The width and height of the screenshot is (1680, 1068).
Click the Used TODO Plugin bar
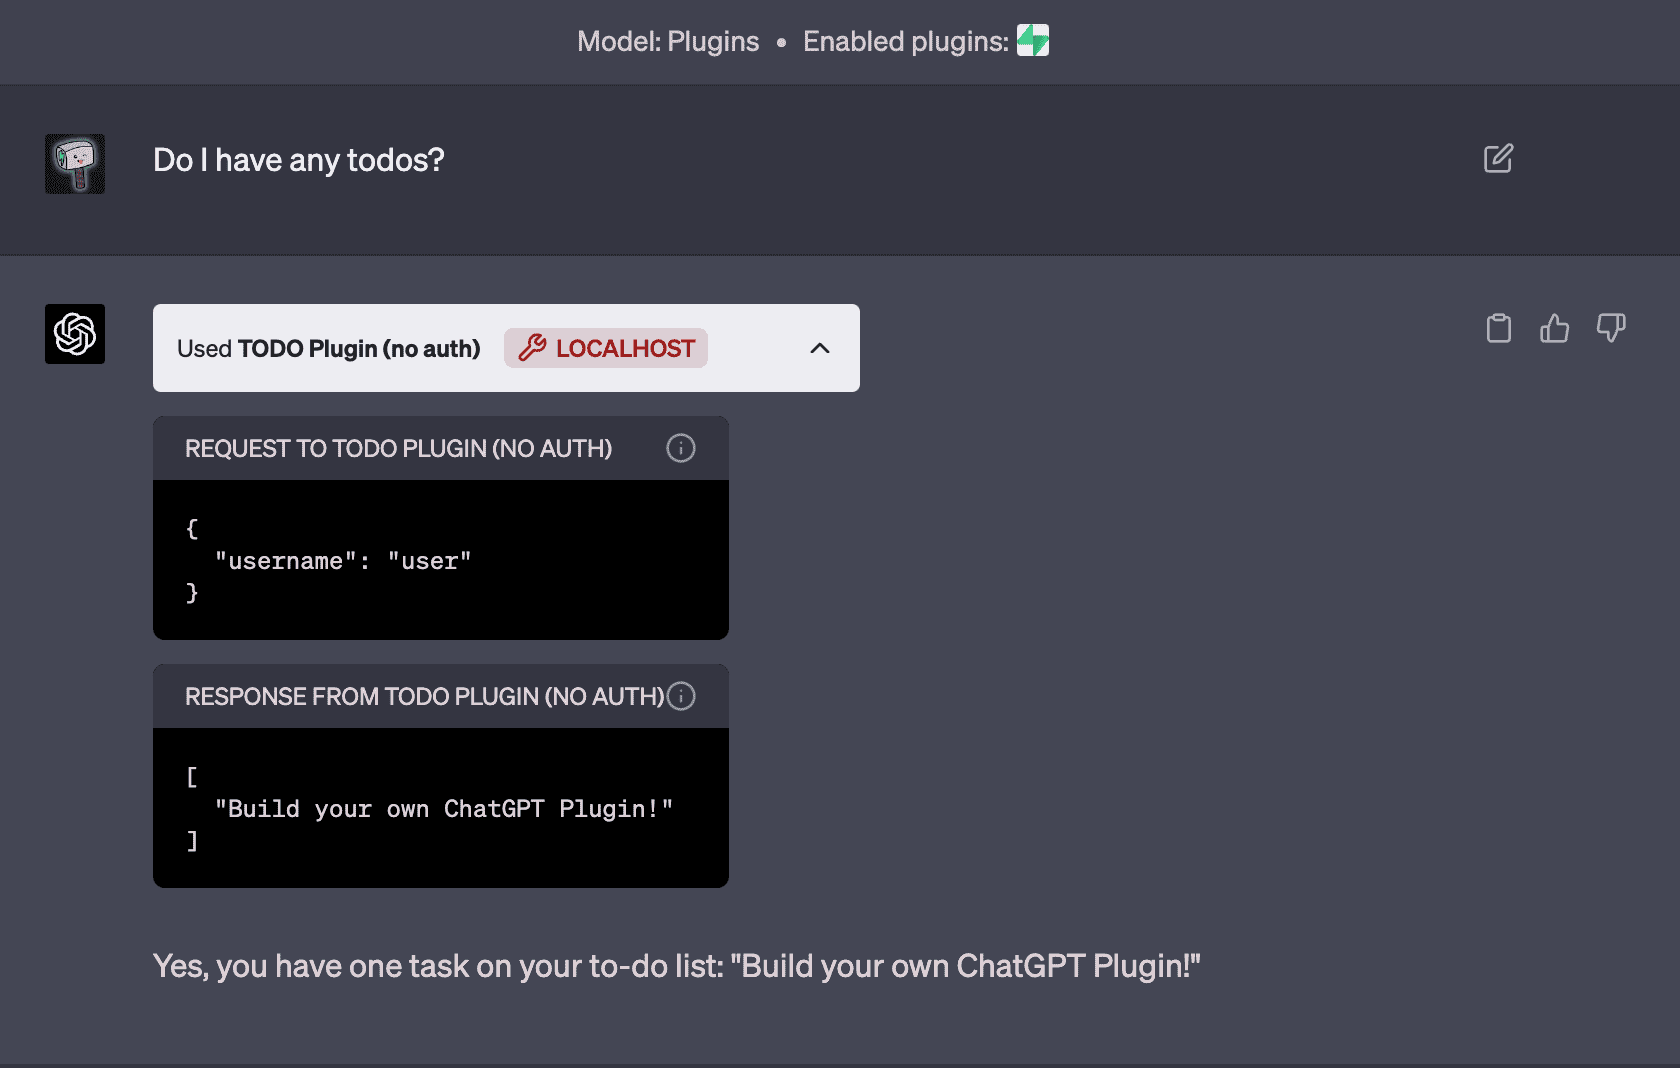tap(328, 348)
